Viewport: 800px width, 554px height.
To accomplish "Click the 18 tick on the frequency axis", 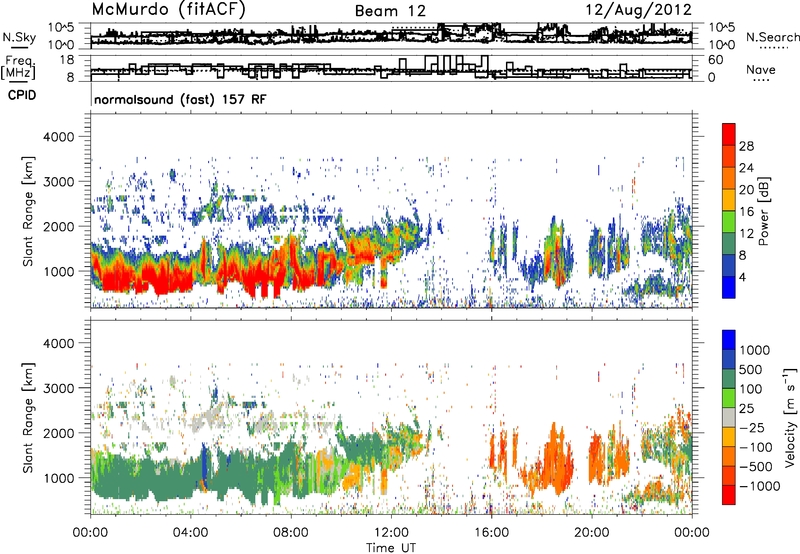I will click(x=66, y=60).
